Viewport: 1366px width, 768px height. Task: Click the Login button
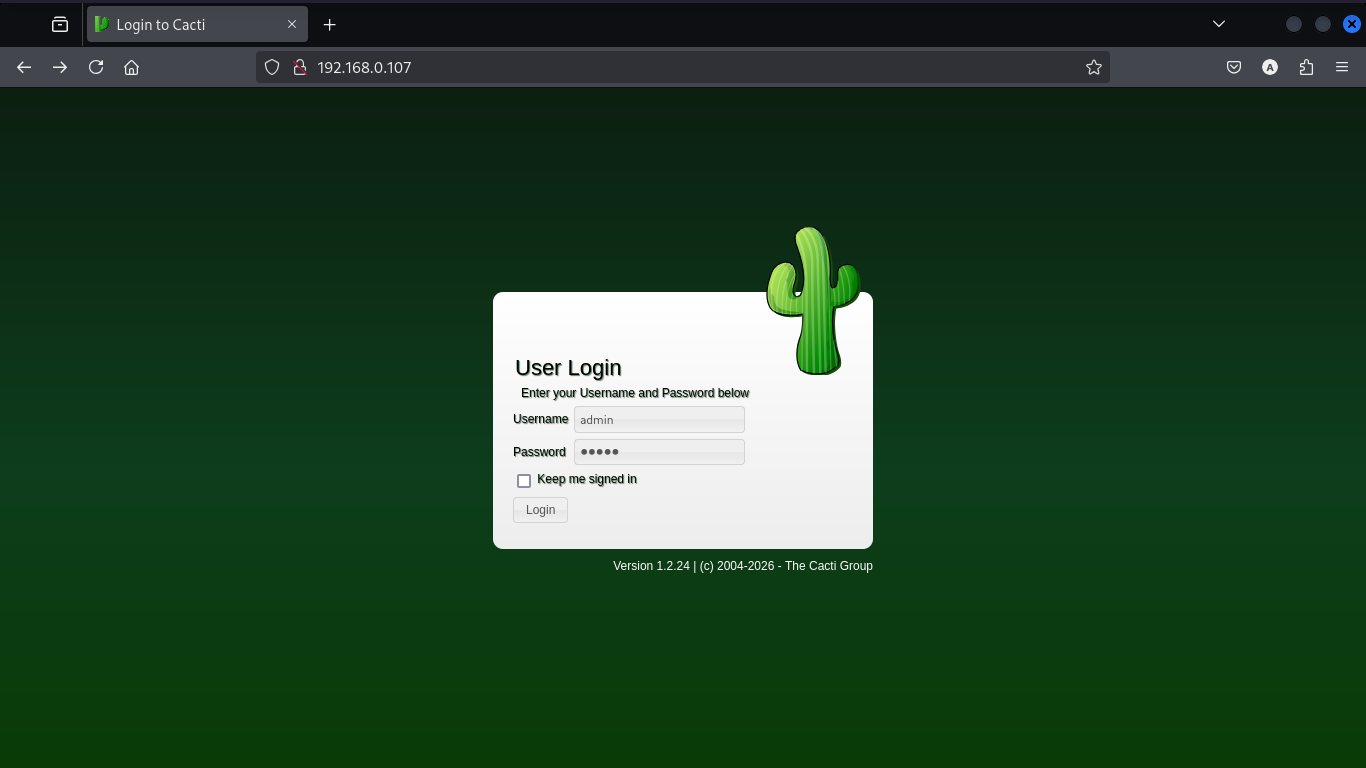[x=540, y=510]
